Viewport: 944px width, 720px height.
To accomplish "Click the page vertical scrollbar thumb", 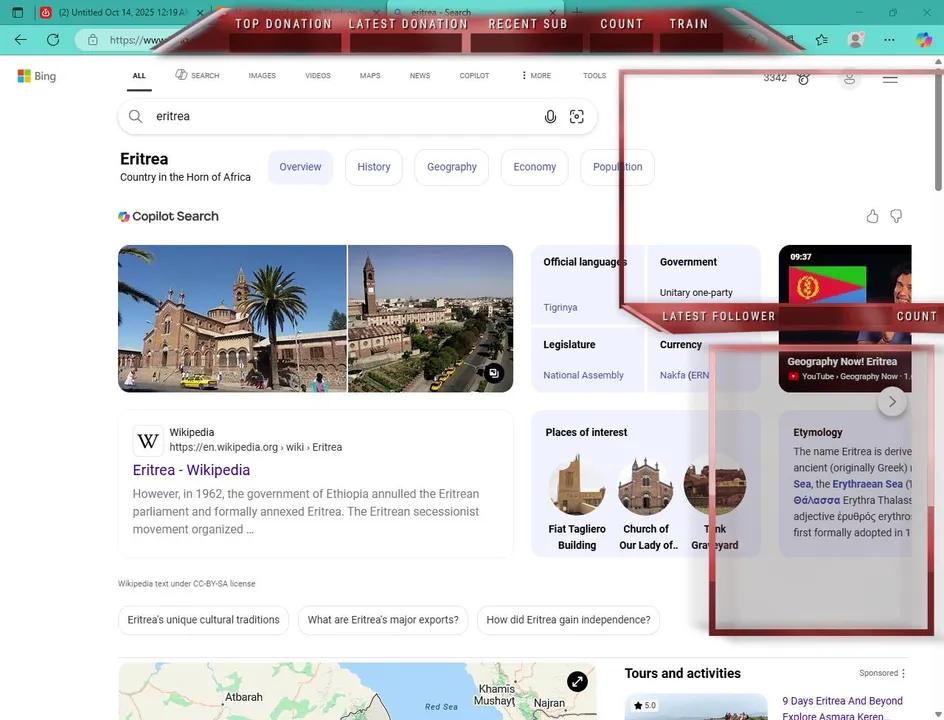I will (x=938, y=129).
